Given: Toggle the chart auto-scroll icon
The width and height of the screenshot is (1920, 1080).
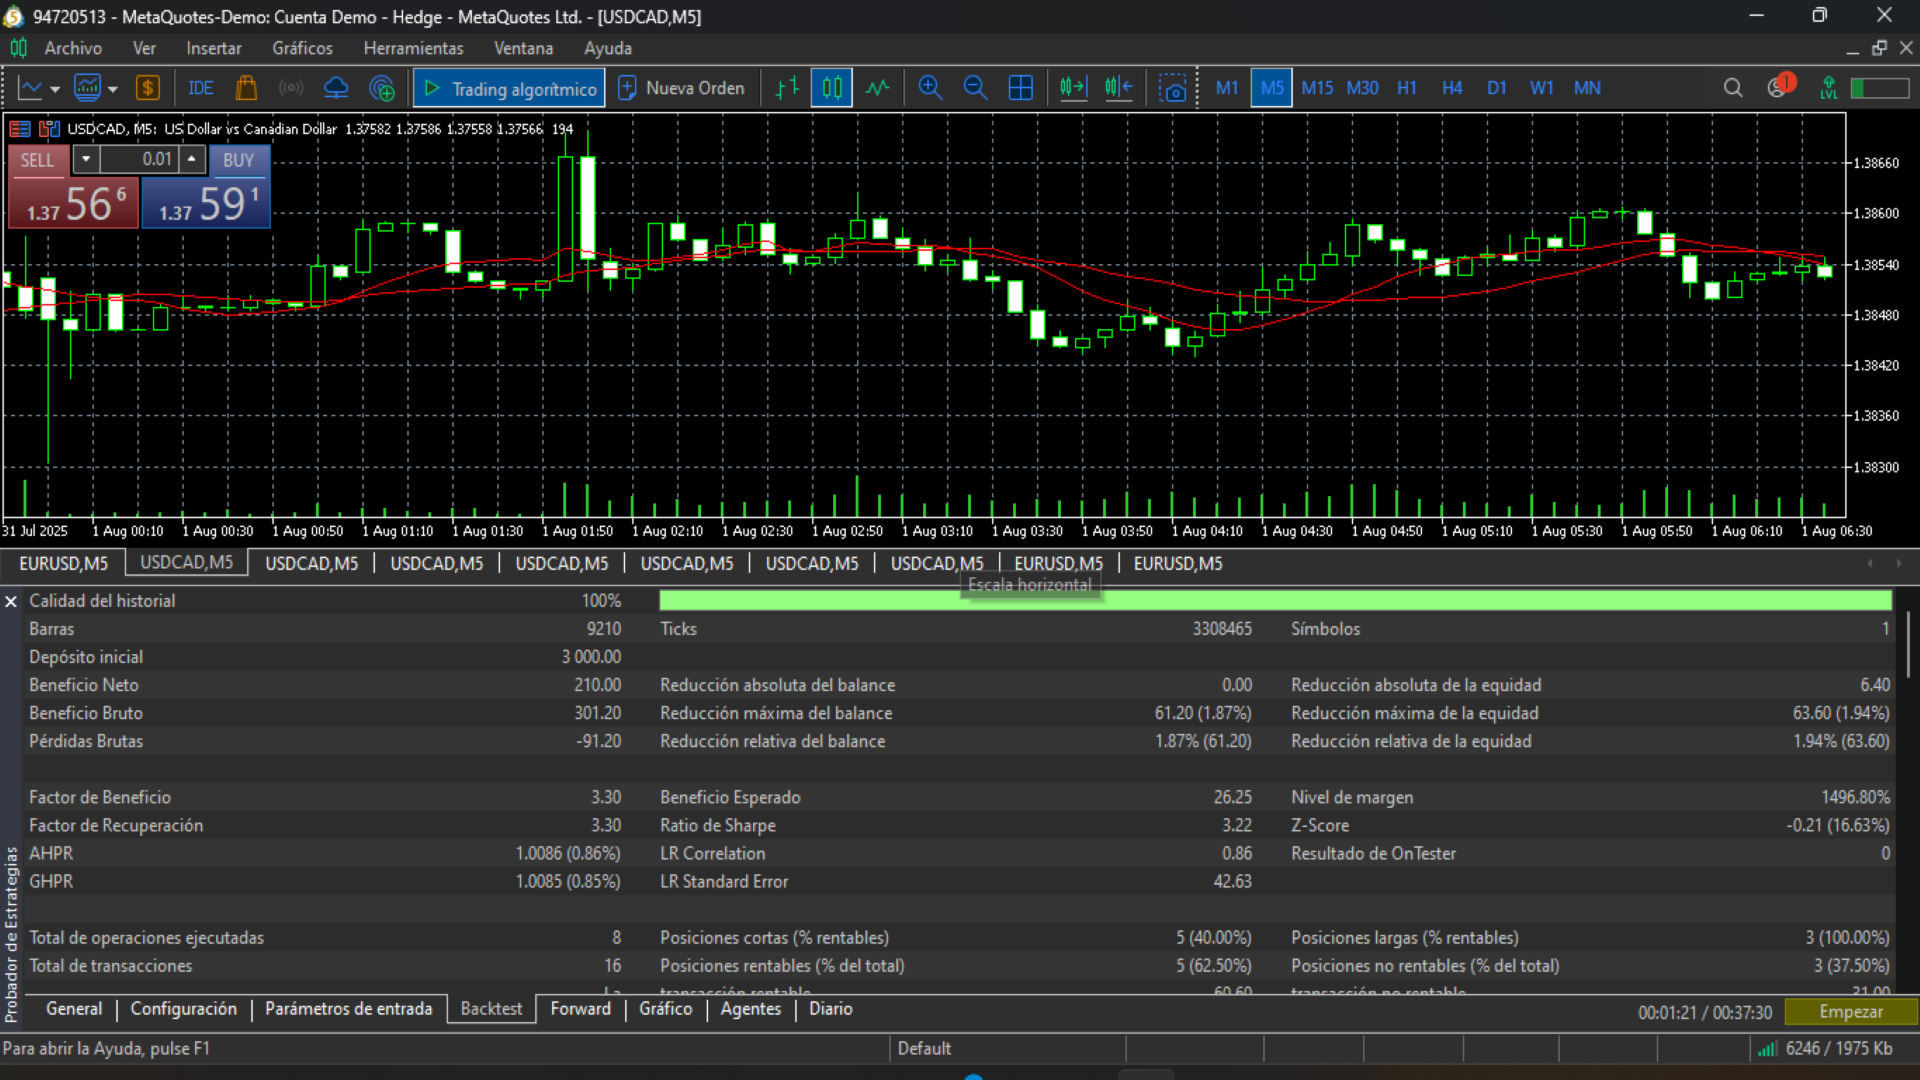Looking at the screenshot, I should tap(1073, 88).
